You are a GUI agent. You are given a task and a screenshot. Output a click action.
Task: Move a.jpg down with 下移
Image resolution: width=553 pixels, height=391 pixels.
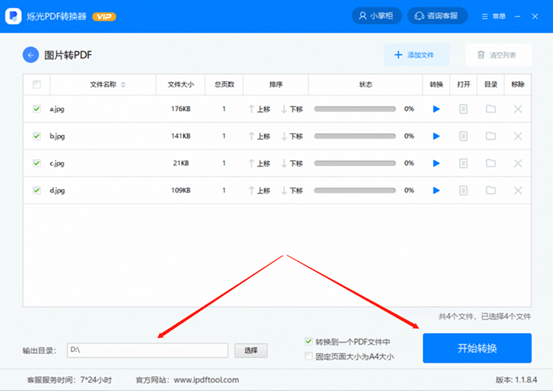coord(292,109)
